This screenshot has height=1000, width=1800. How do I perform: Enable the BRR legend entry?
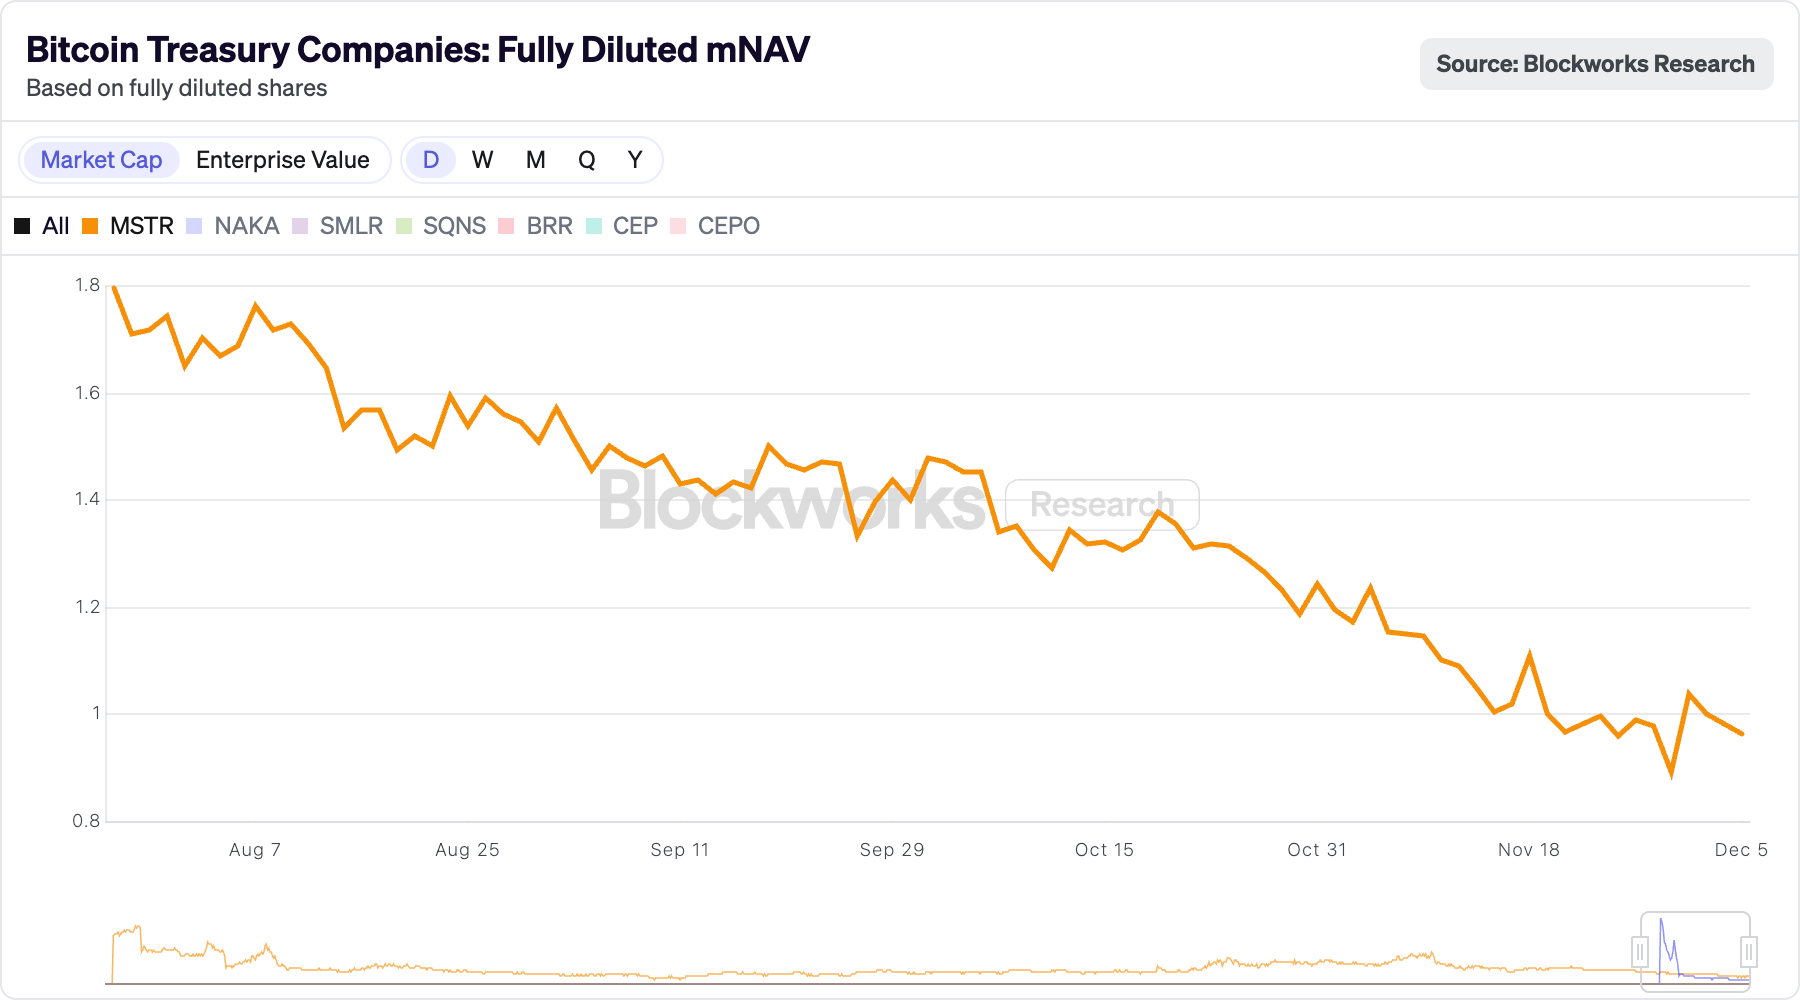pos(536,226)
